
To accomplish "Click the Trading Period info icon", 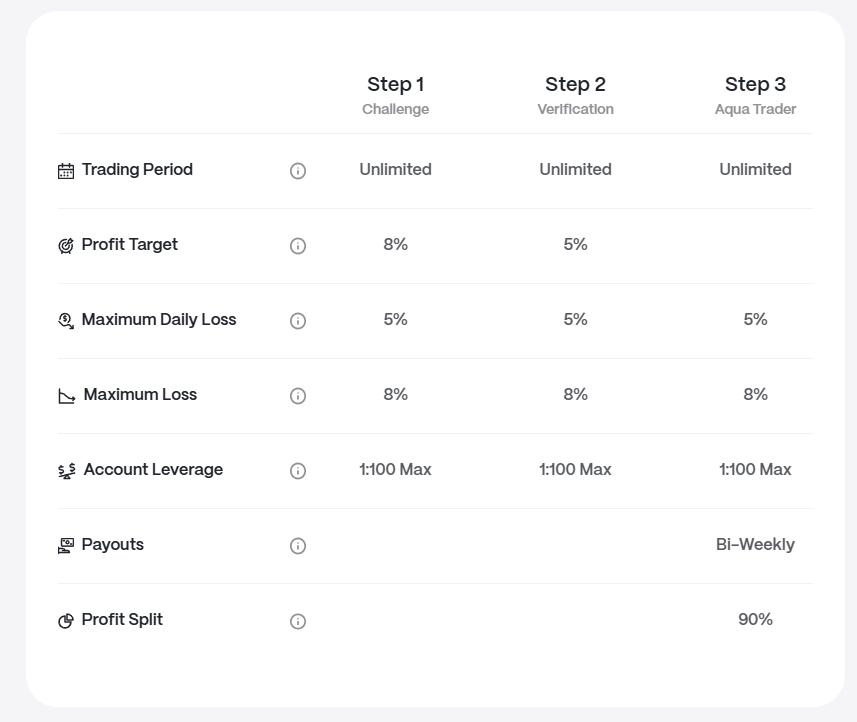I will pyautogui.click(x=298, y=171).
